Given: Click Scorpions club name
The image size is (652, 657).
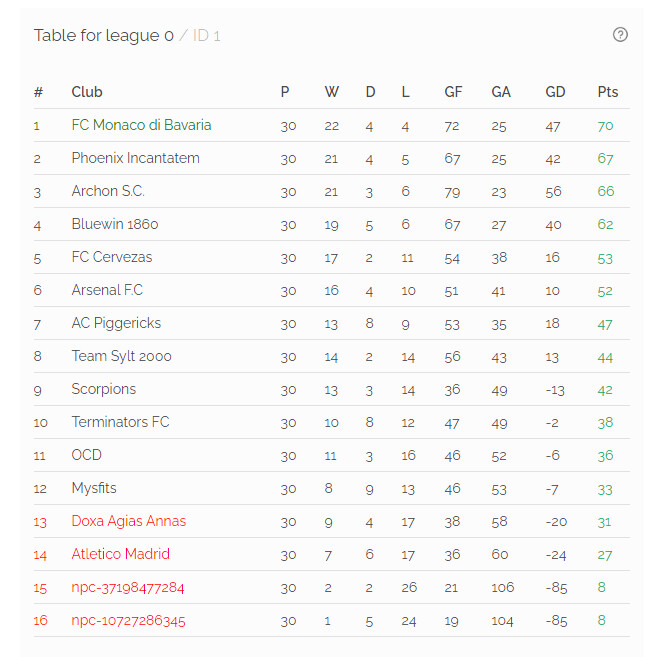Looking at the screenshot, I should pyautogui.click(x=104, y=389).
